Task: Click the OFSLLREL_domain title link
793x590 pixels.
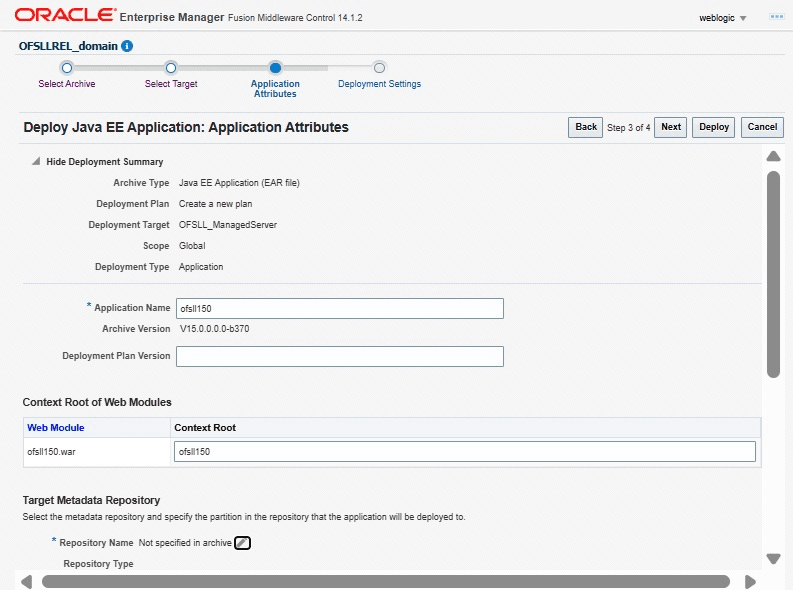Action: coord(68,46)
